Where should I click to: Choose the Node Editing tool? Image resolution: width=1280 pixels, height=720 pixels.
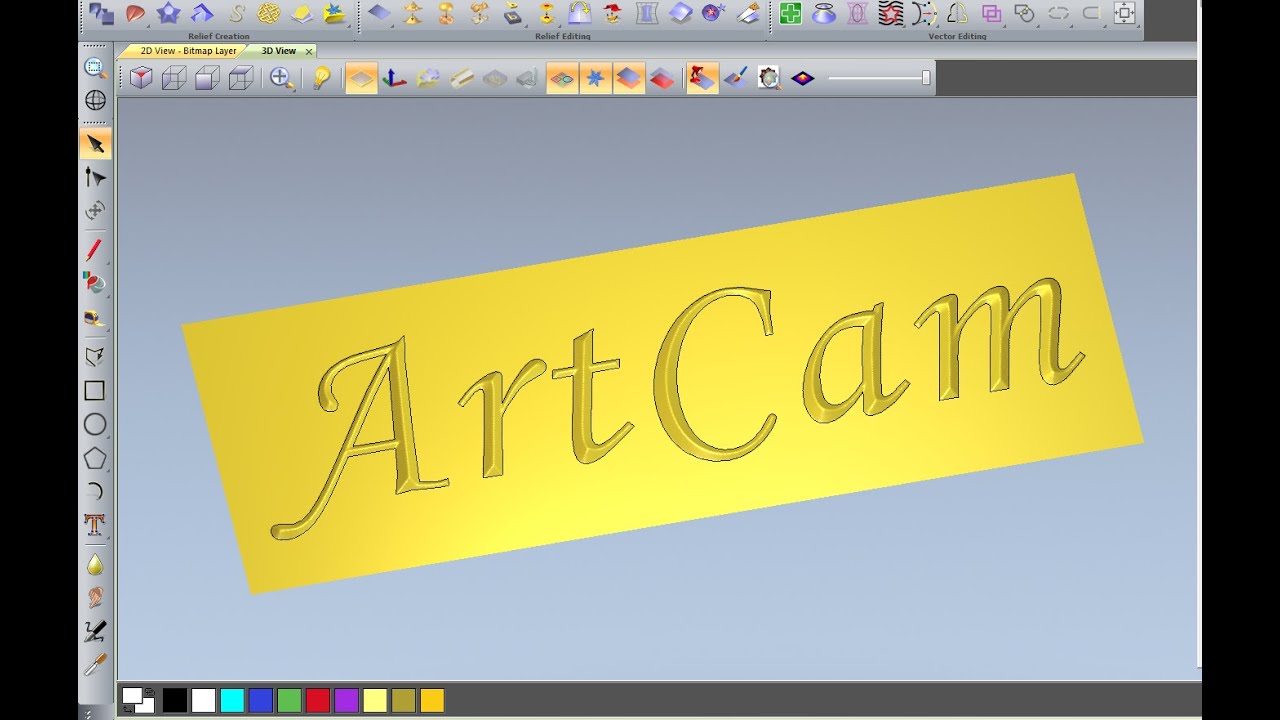pyautogui.click(x=95, y=177)
